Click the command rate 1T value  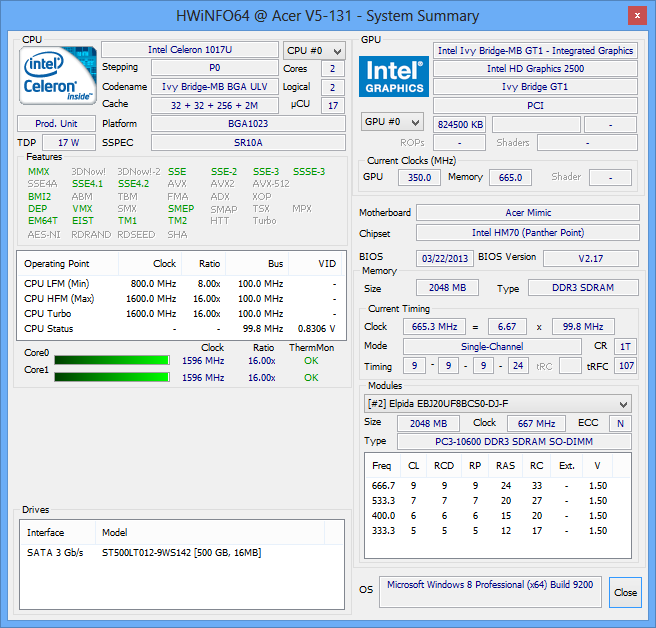click(x=625, y=346)
